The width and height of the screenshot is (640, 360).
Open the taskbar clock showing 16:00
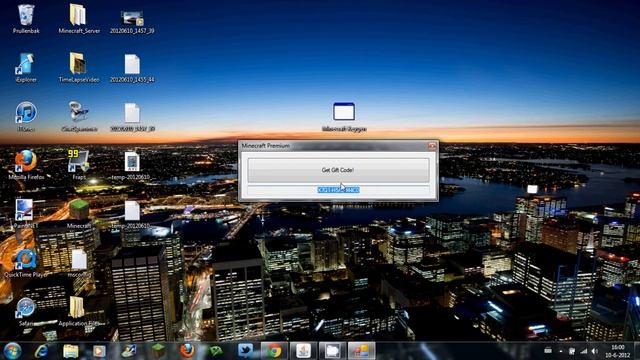coord(618,351)
